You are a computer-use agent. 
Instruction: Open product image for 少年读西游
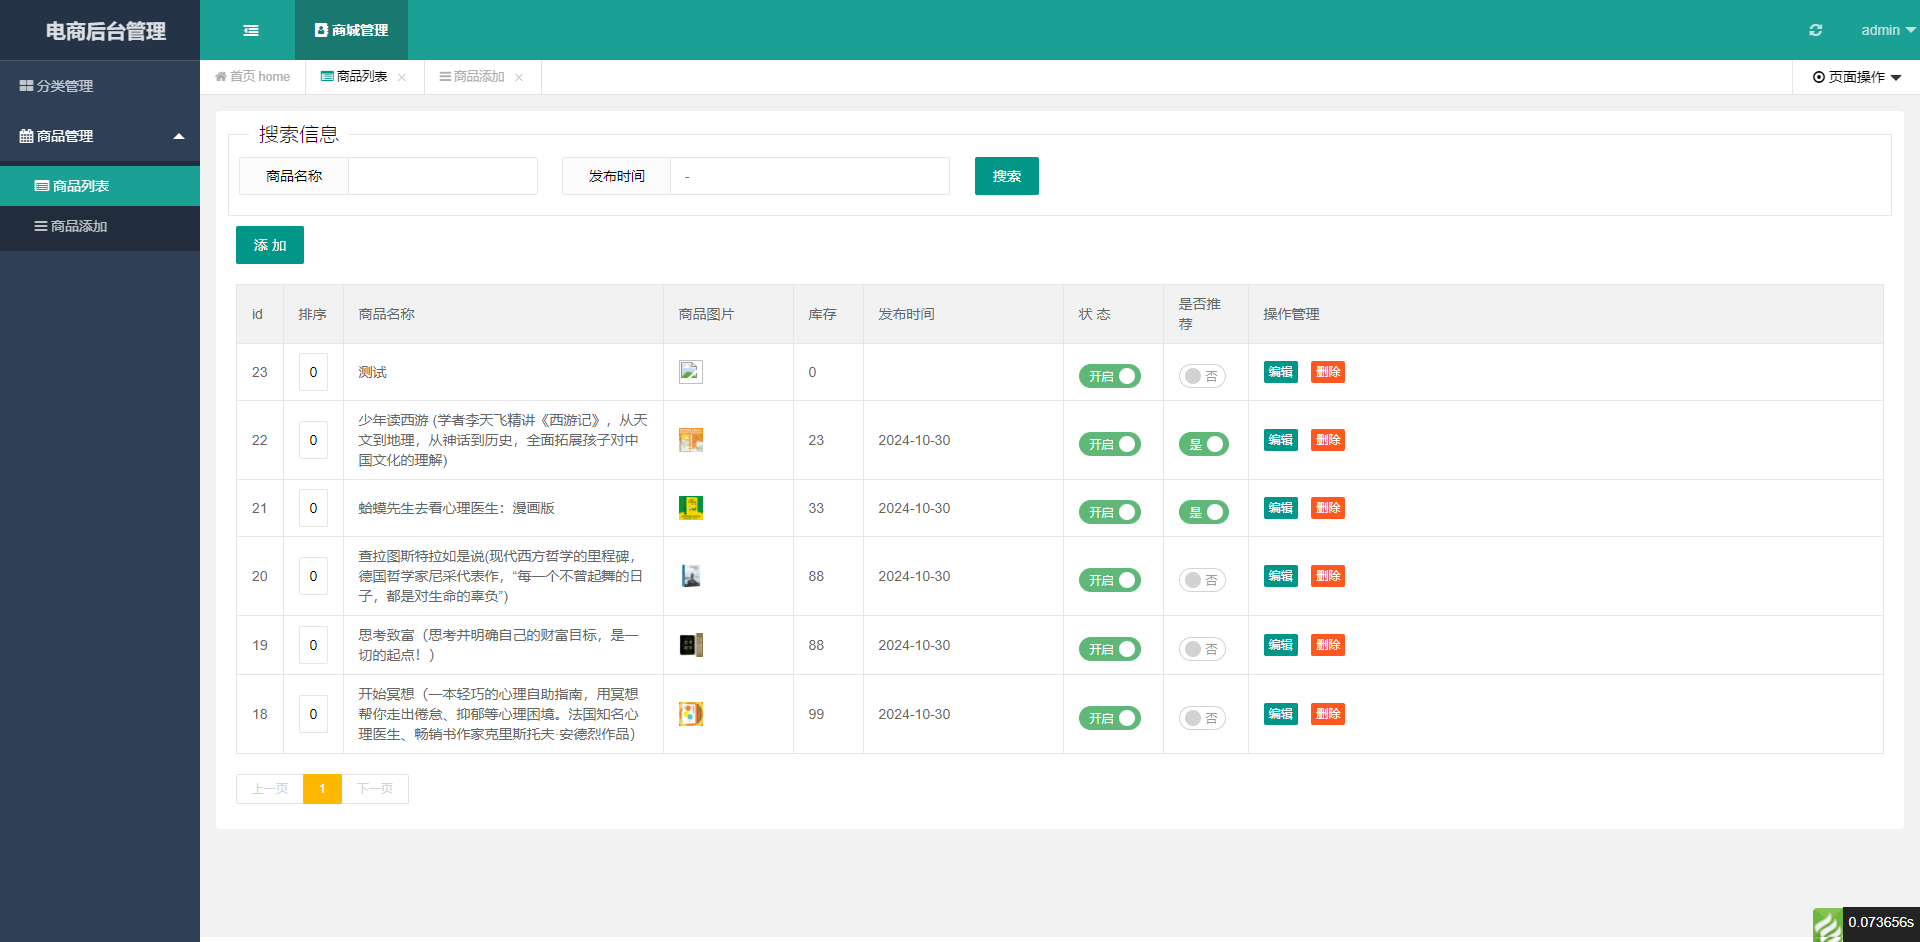tap(691, 440)
